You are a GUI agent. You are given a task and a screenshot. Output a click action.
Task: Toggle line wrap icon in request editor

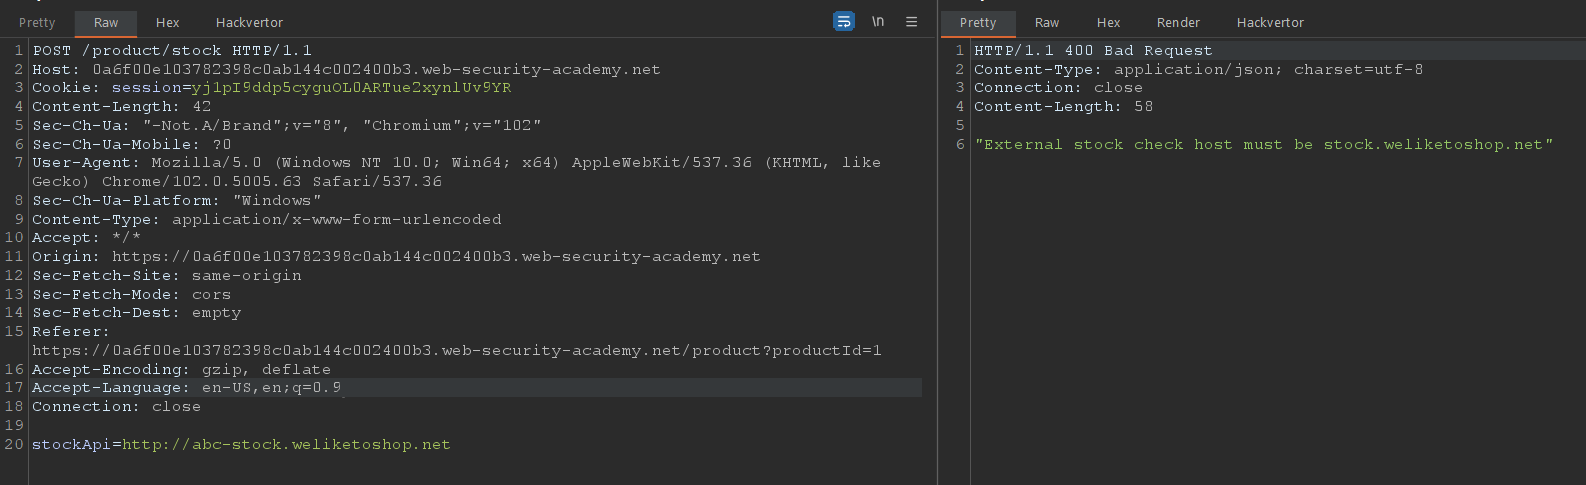pyautogui.click(x=844, y=22)
